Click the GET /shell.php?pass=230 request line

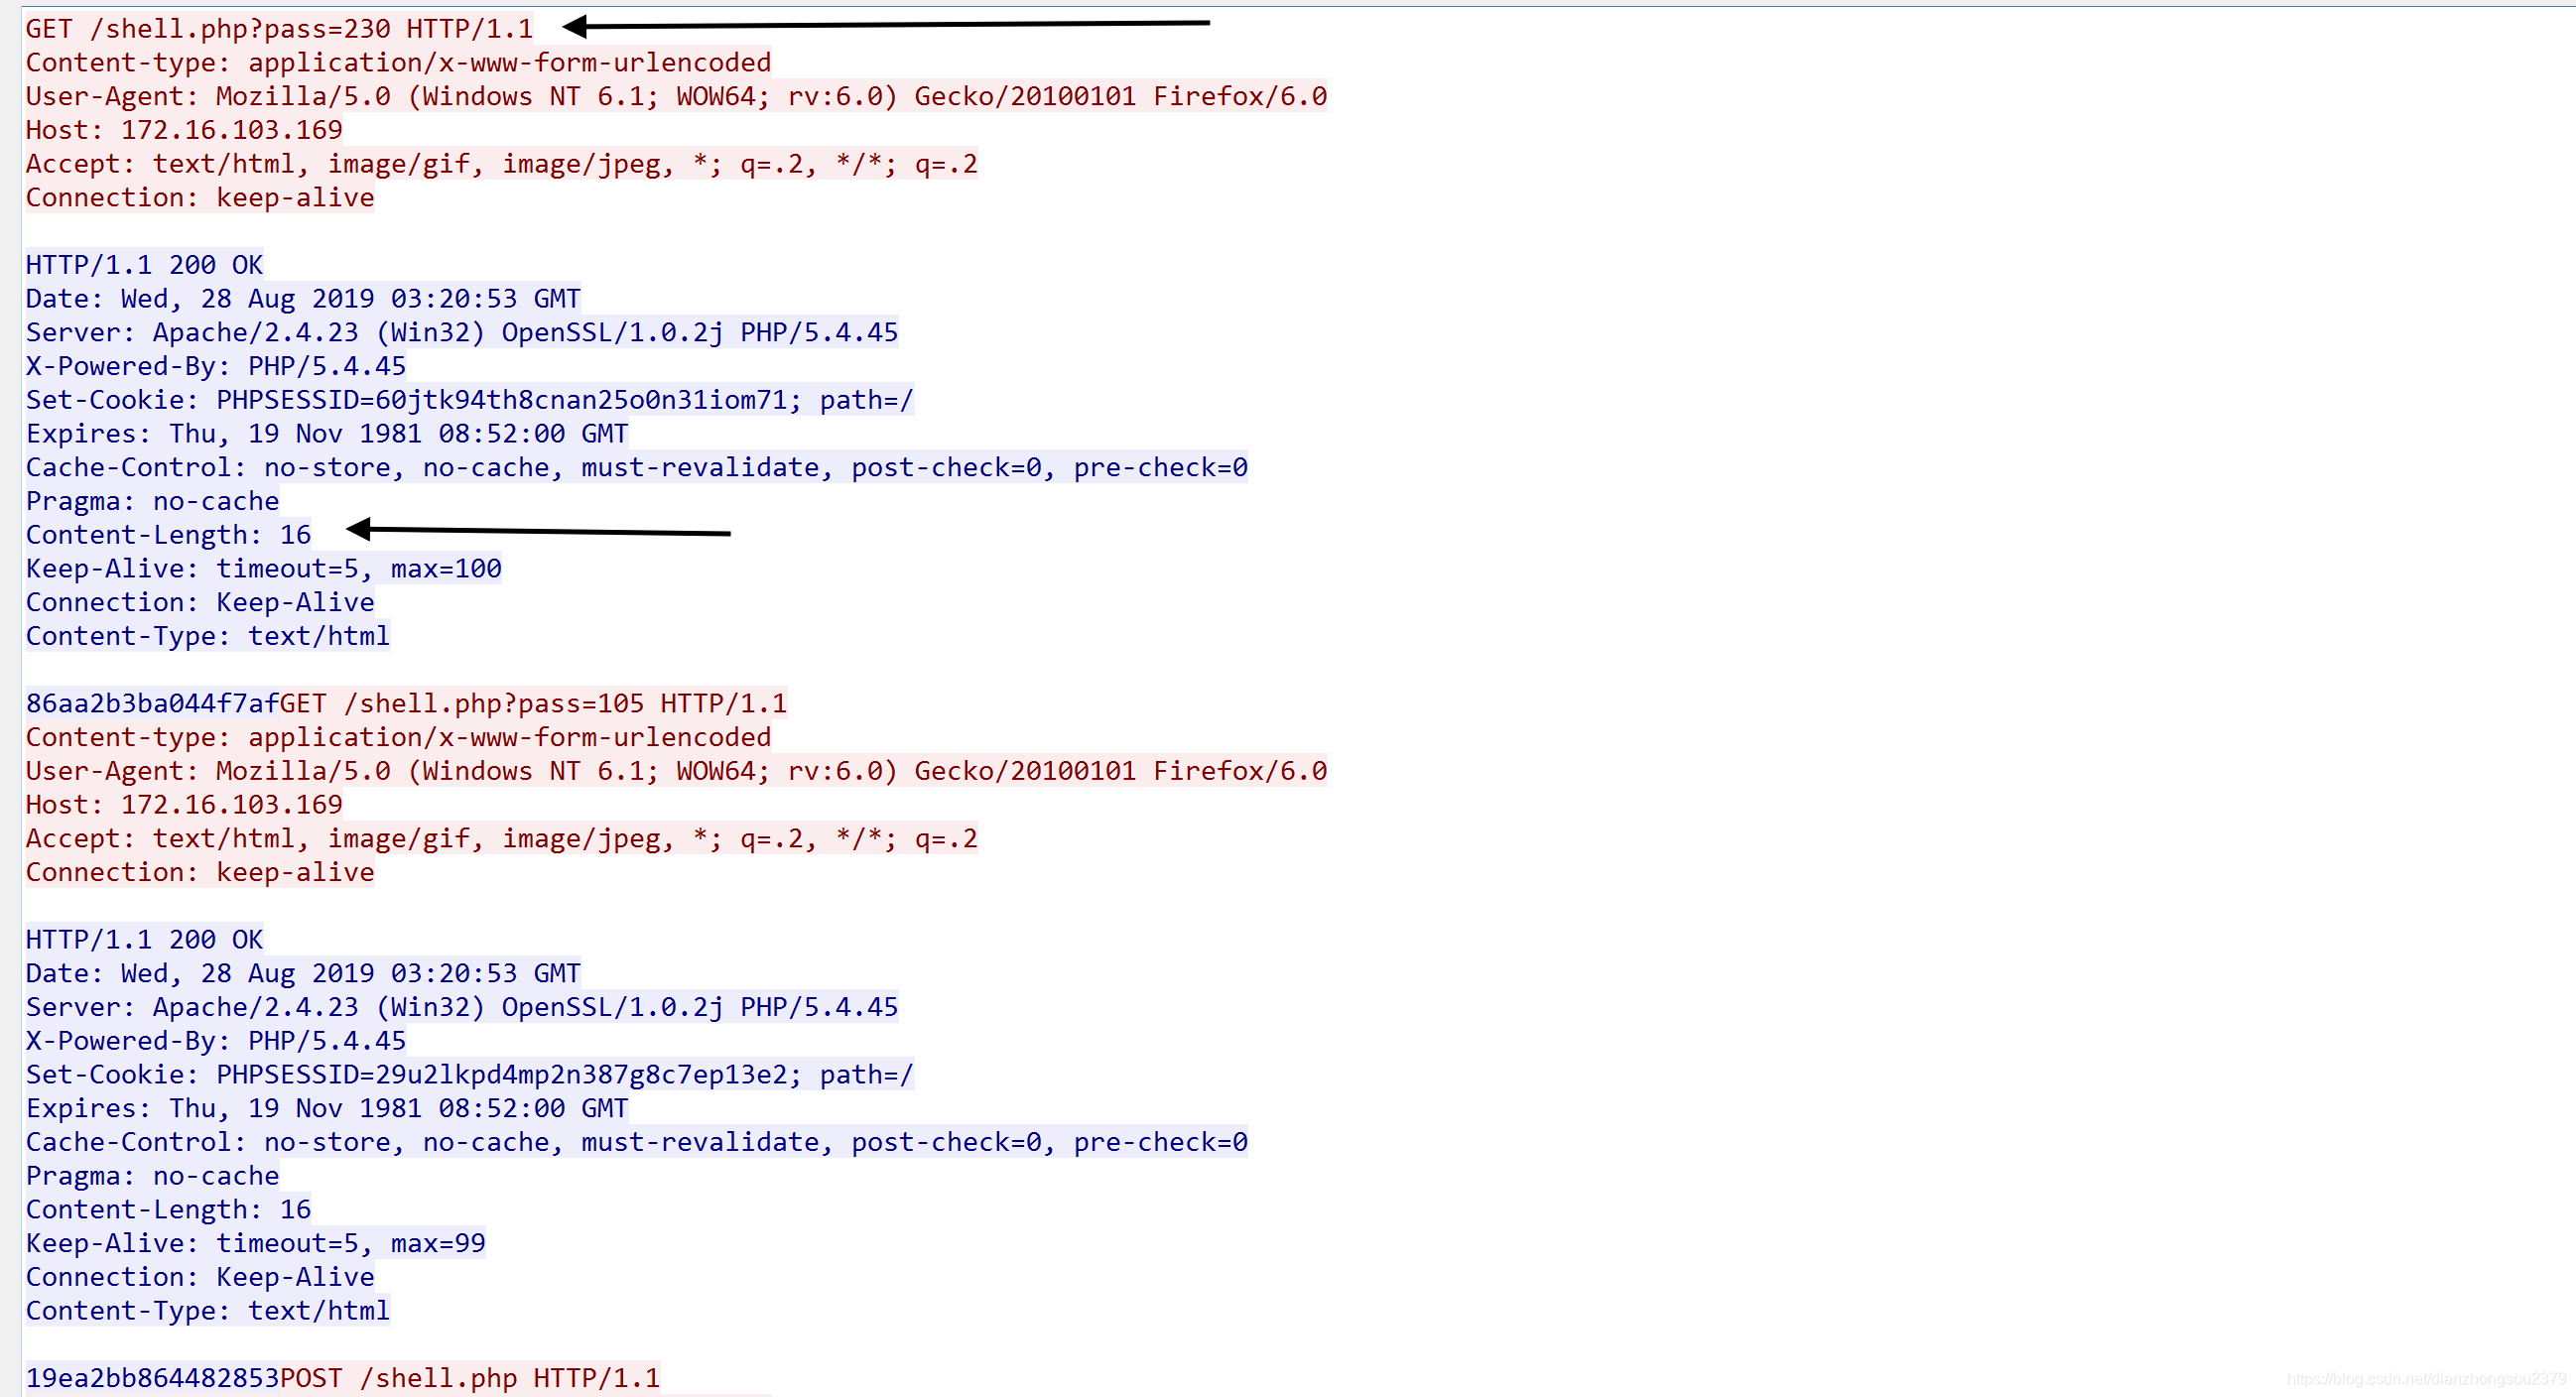[x=279, y=28]
